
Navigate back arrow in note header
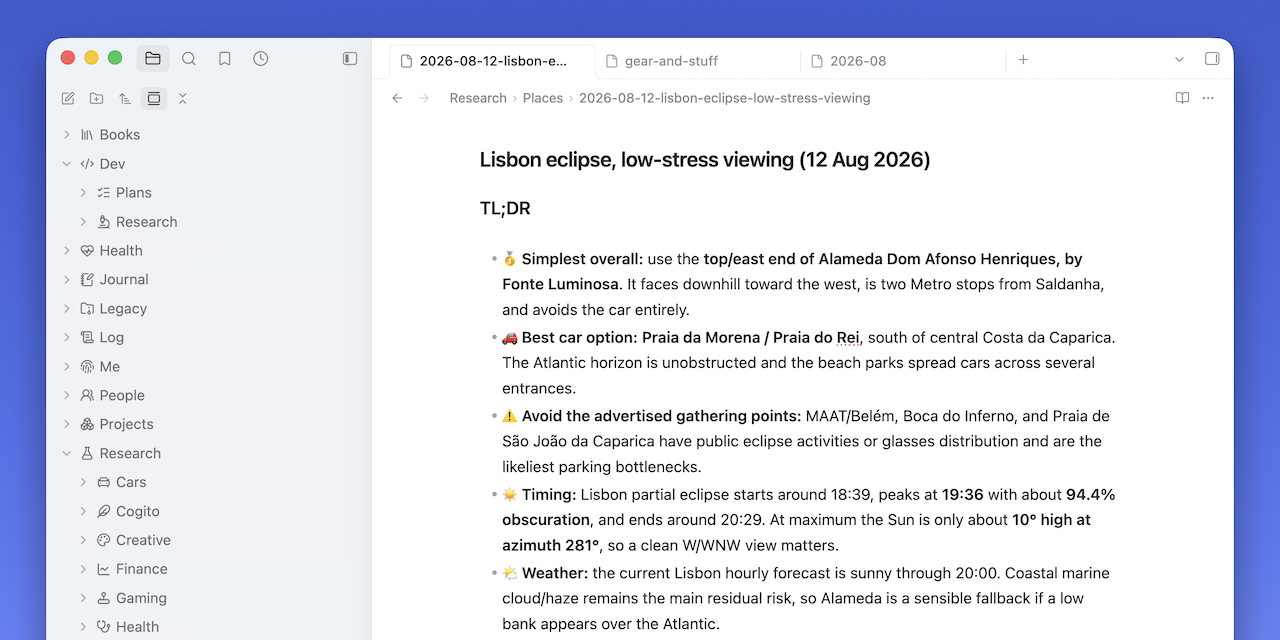click(397, 98)
